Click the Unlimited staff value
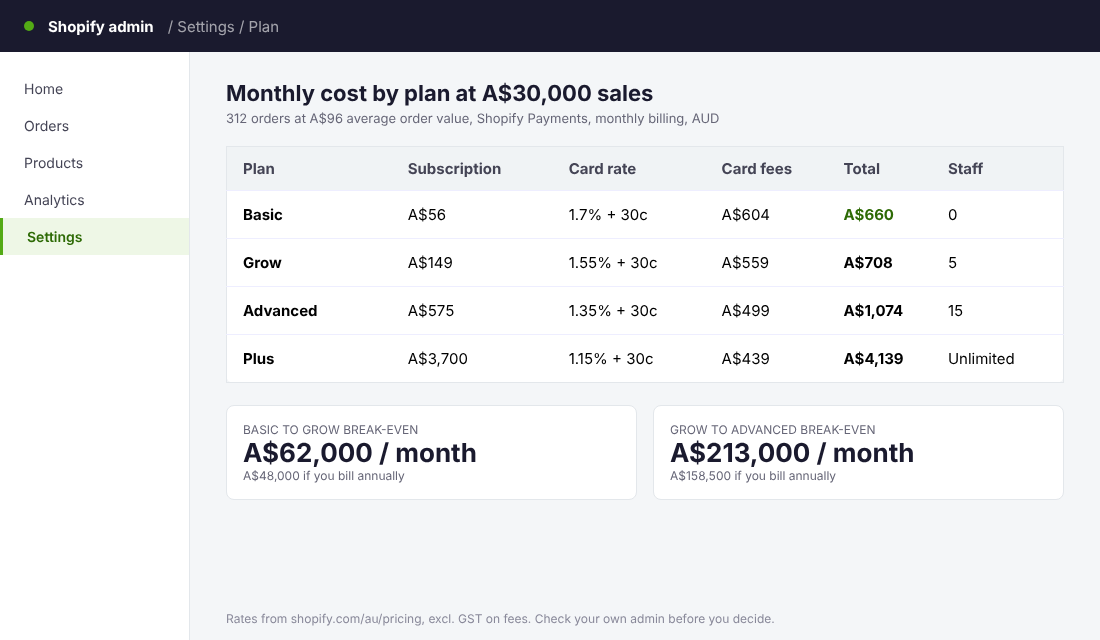 point(981,359)
